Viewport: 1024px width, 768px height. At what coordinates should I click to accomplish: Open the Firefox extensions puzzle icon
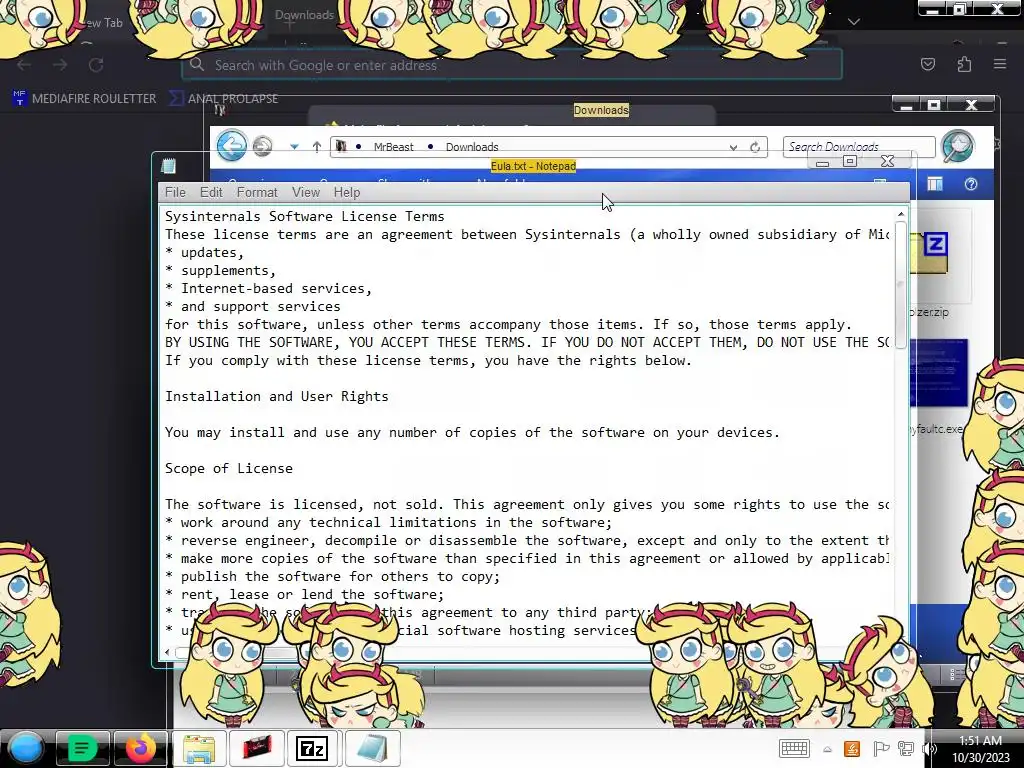[964, 64]
